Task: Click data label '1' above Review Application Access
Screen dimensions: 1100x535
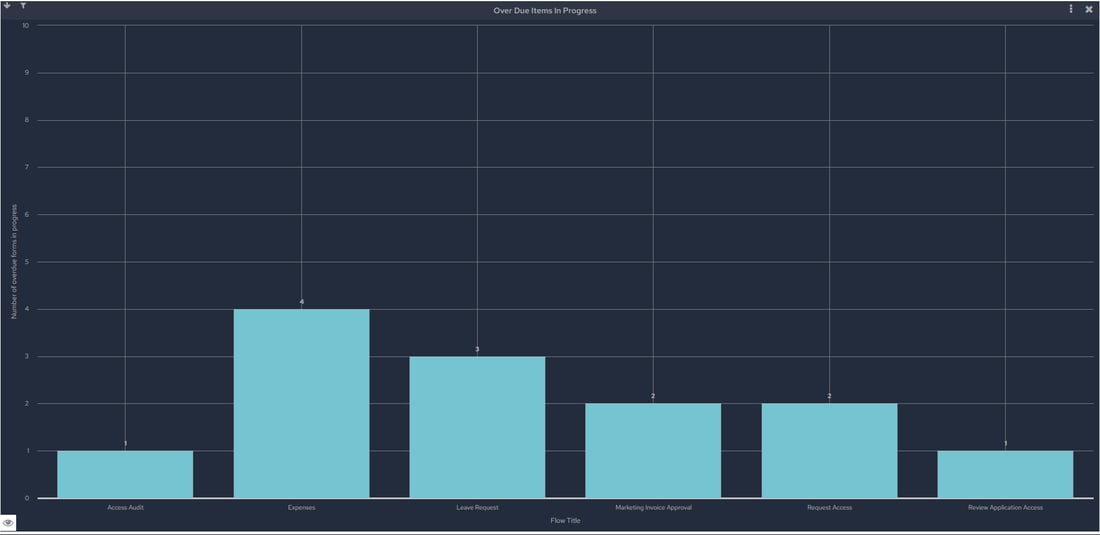Action: (x=1005, y=443)
